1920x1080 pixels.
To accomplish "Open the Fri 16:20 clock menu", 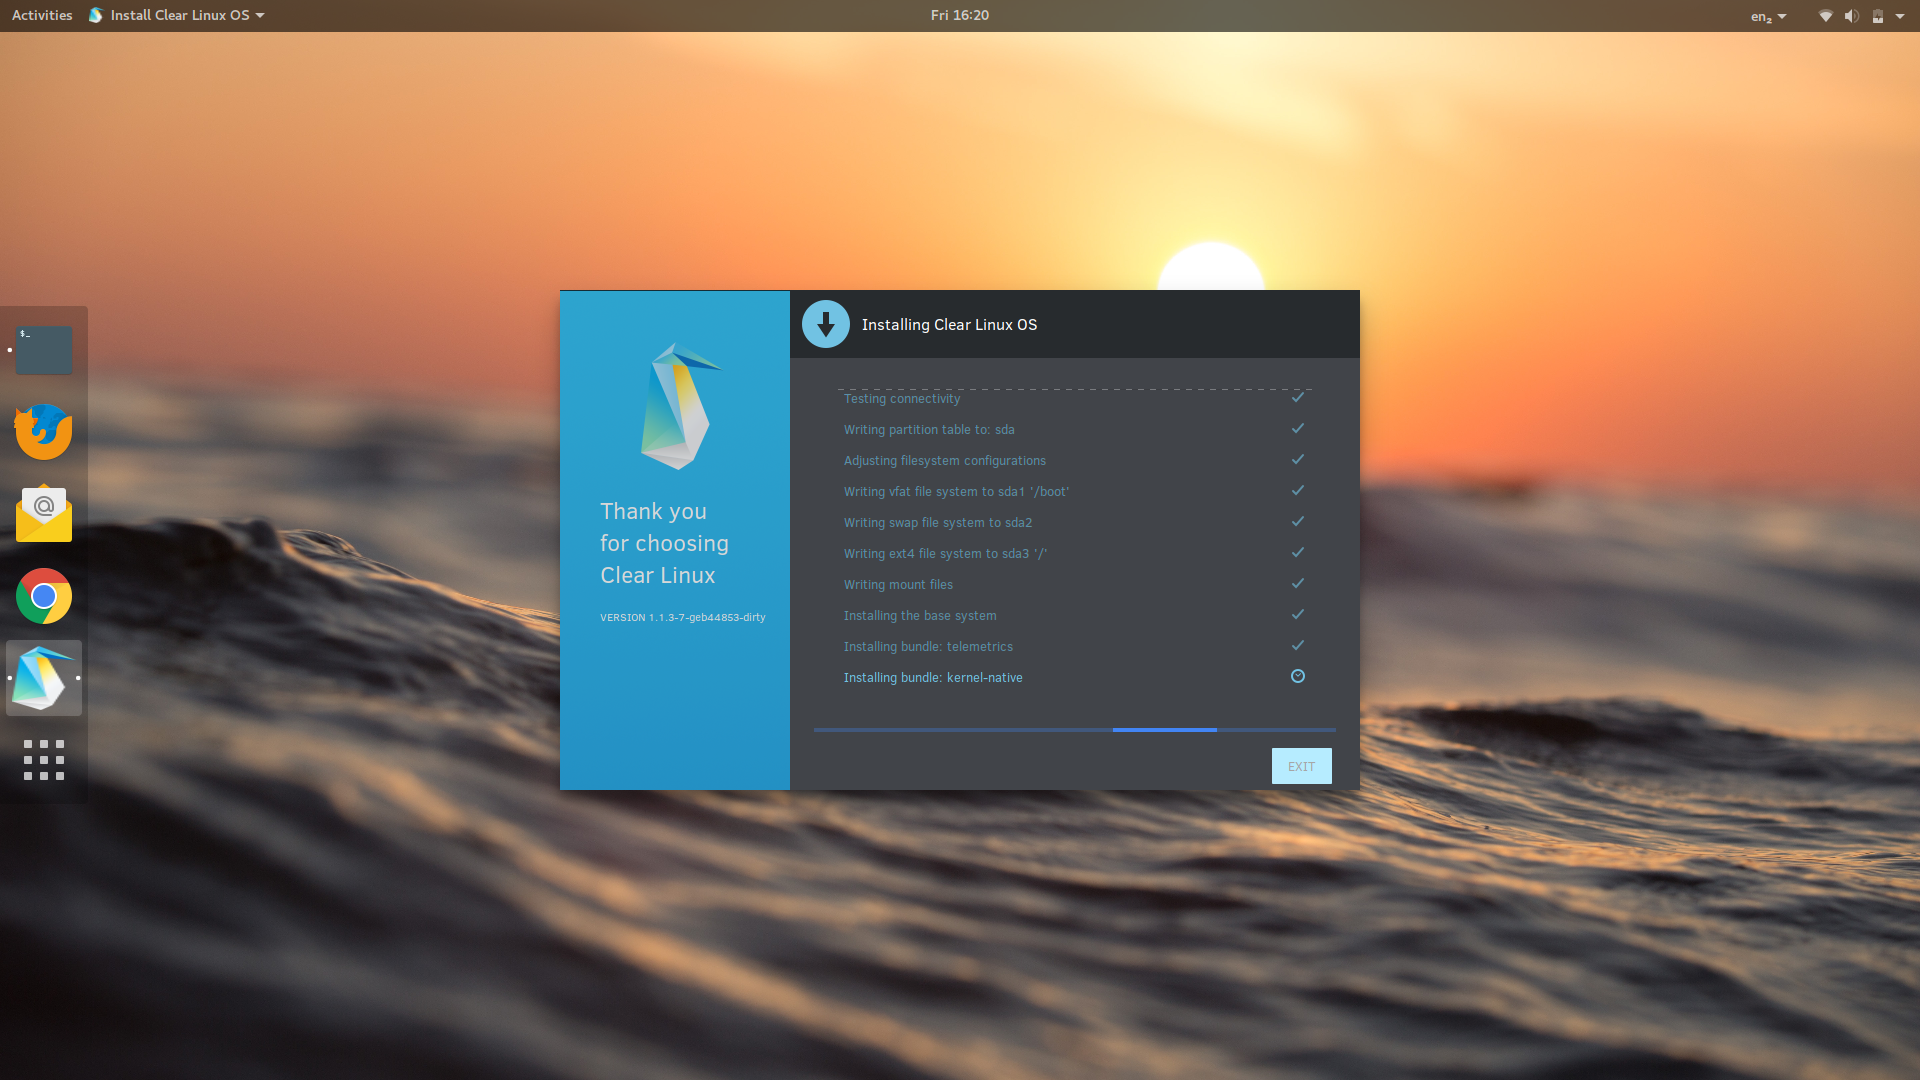I will (x=959, y=15).
